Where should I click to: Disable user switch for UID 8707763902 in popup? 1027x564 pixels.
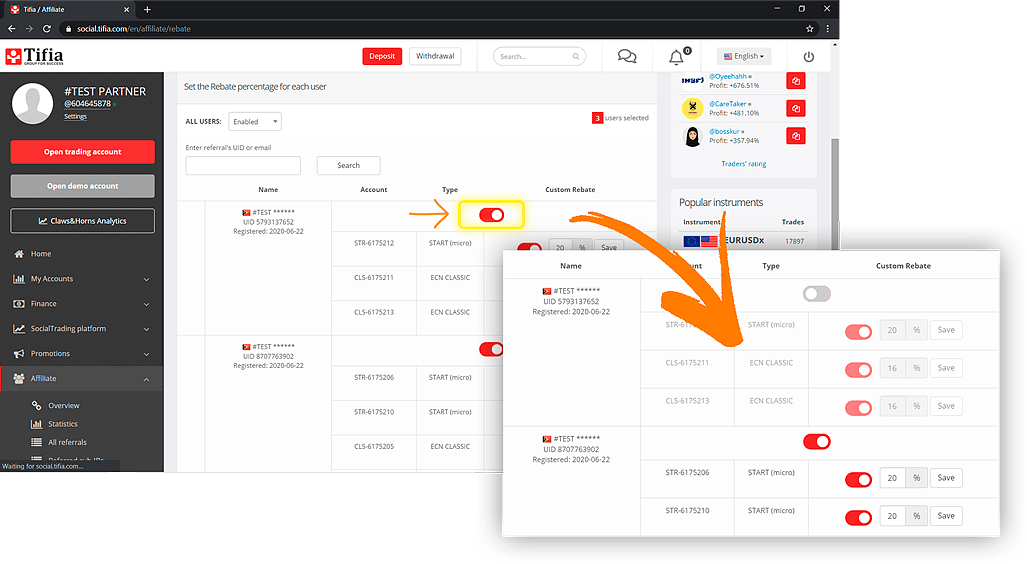[x=817, y=442]
